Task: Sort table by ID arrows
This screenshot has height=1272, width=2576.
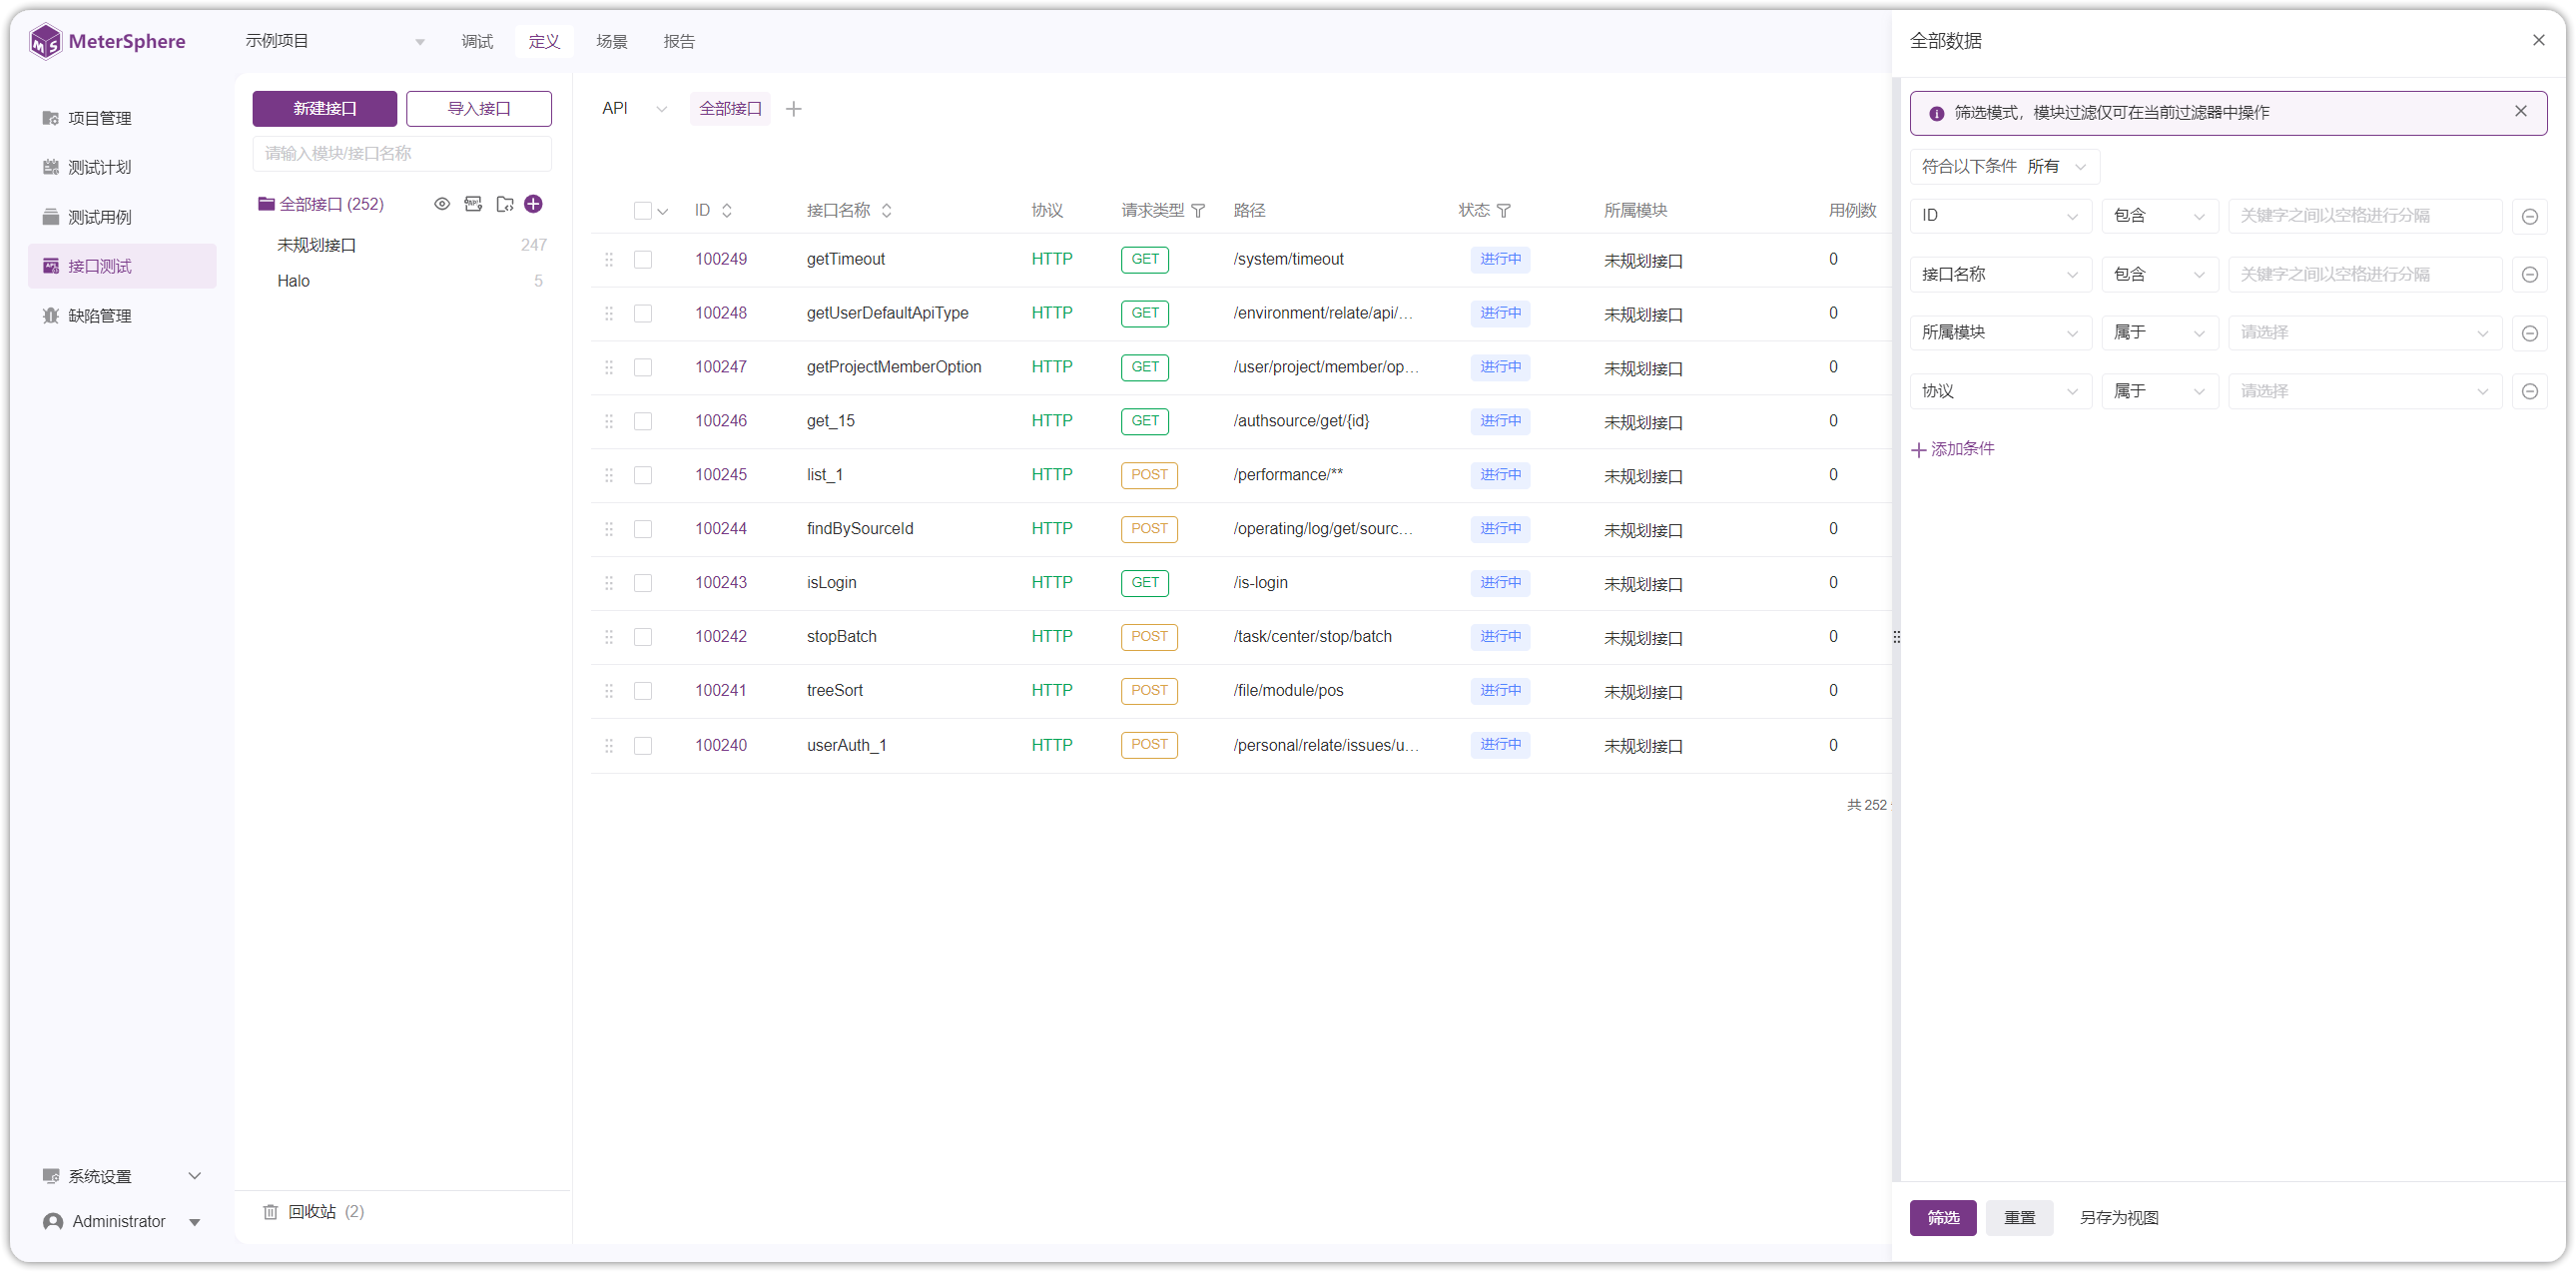Action: click(x=727, y=211)
